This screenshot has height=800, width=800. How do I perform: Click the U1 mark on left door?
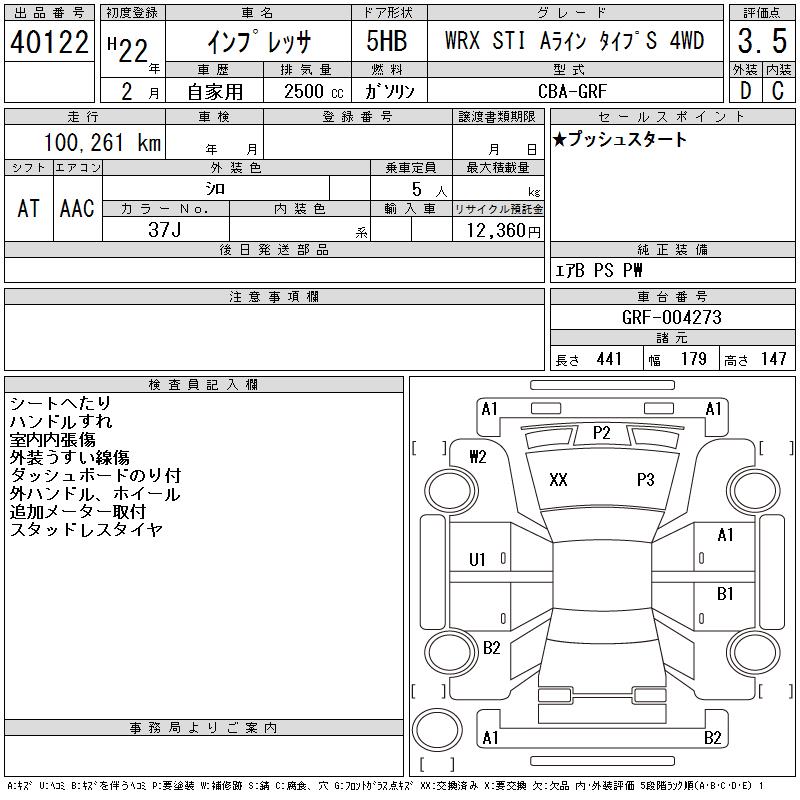coord(477,560)
